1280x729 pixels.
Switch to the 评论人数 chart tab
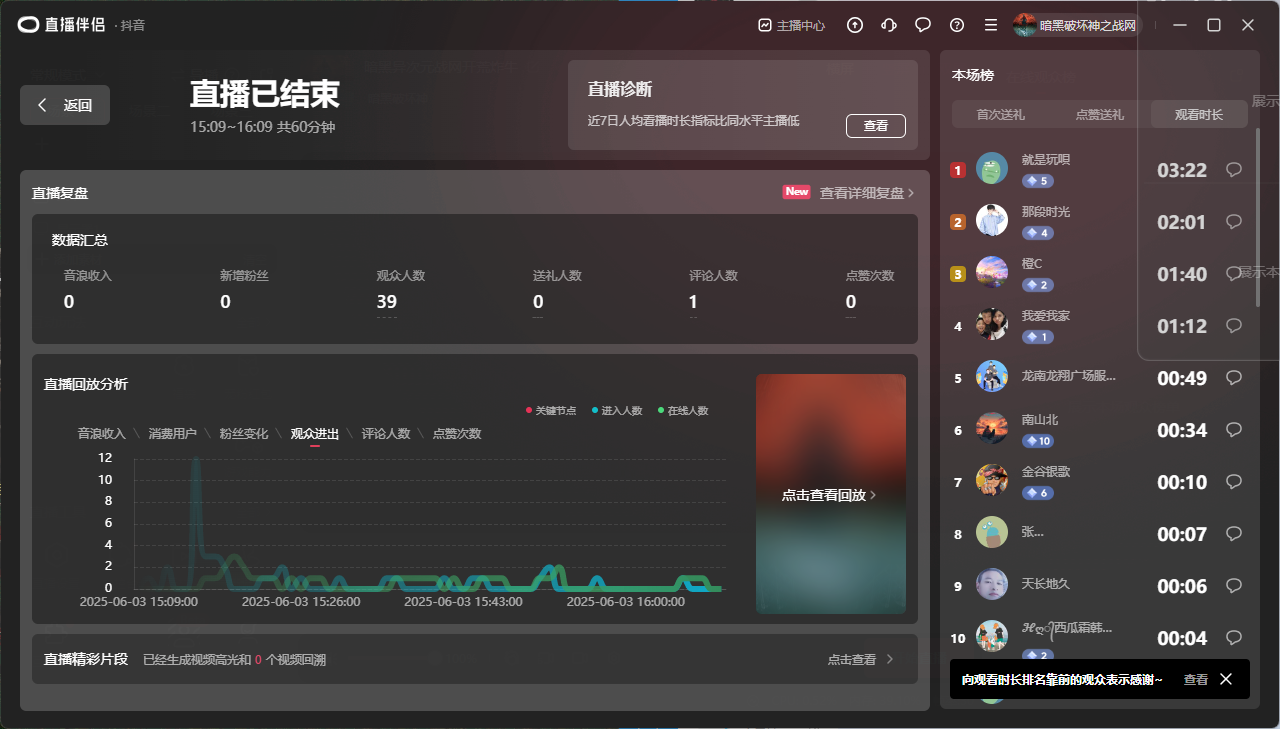386,434
